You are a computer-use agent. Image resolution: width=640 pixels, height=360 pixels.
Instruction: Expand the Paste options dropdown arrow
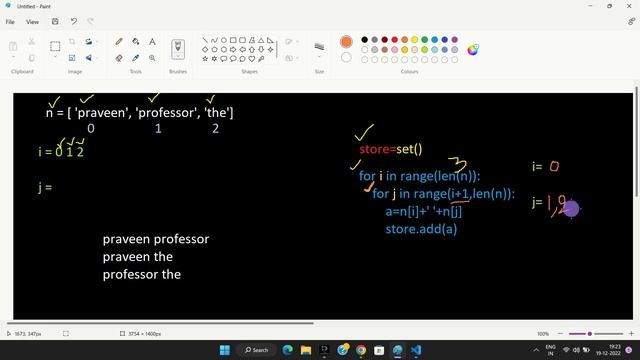click(x=13, y=57)
